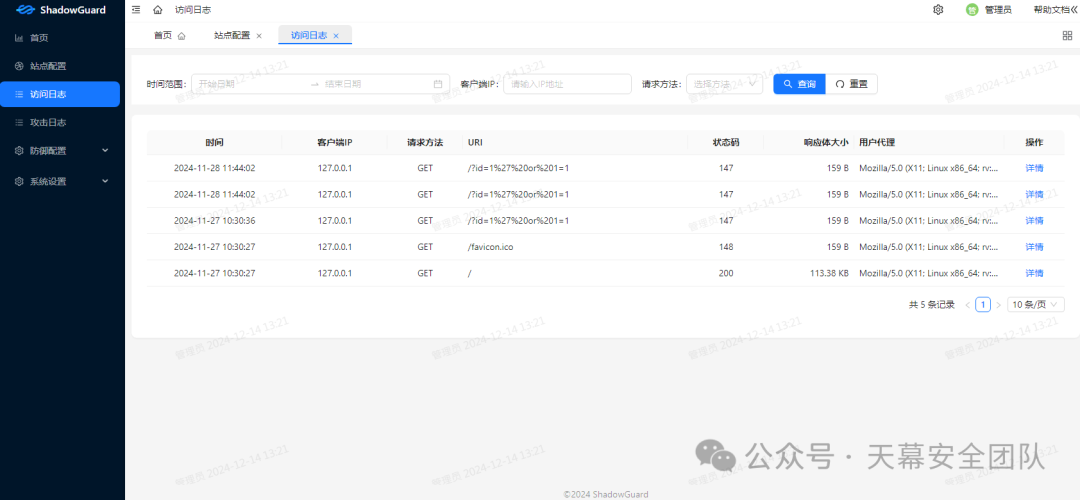Click the home icon in breadcrumb
1080x500 pixels.
157,10
